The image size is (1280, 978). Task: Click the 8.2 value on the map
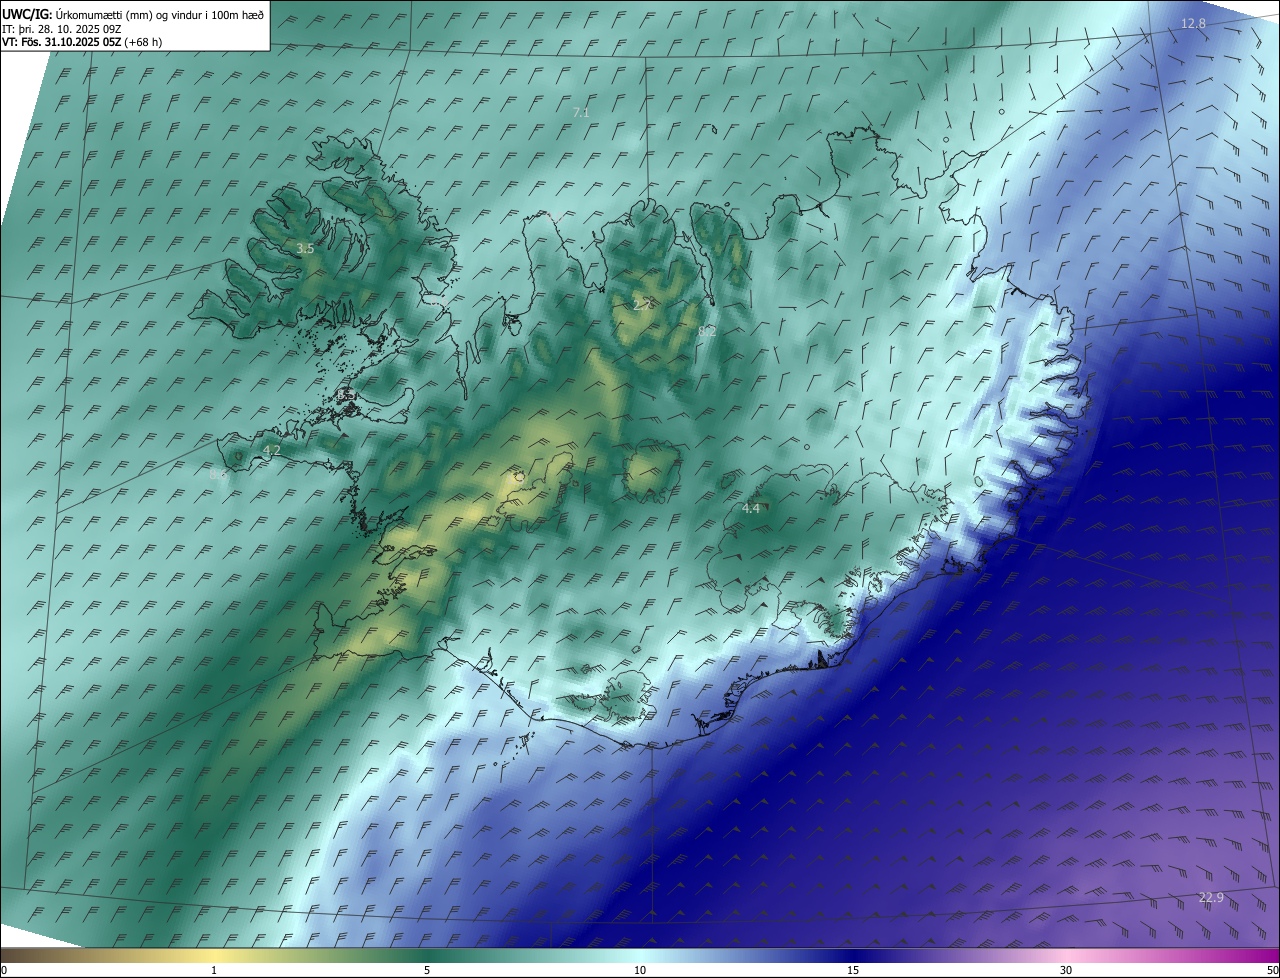pyautogui.click(x=707, y=330)
